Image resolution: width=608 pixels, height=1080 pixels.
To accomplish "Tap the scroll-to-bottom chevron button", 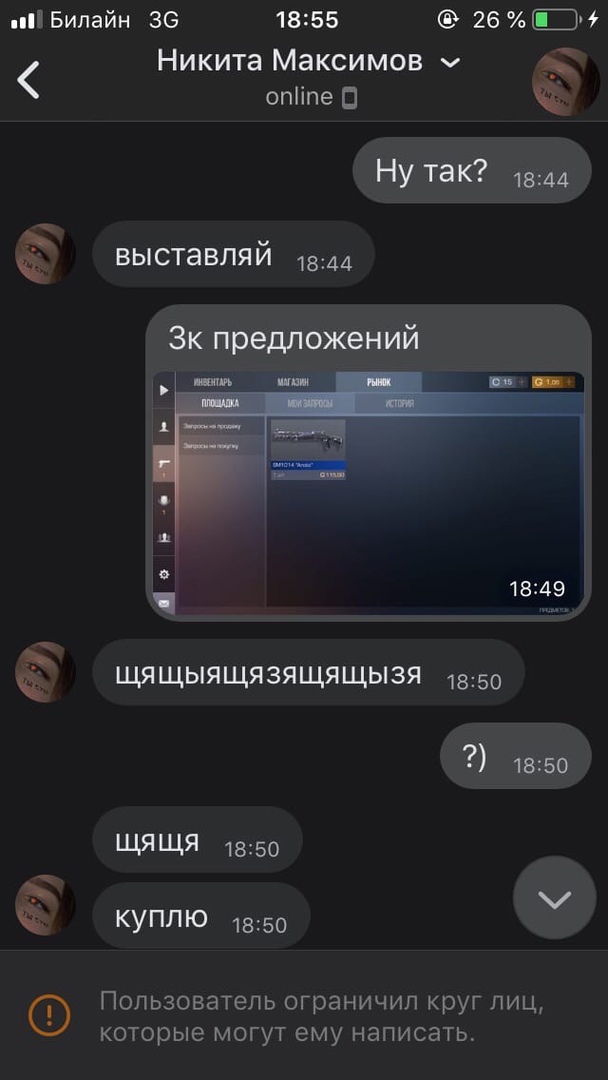I will (555, 897).
